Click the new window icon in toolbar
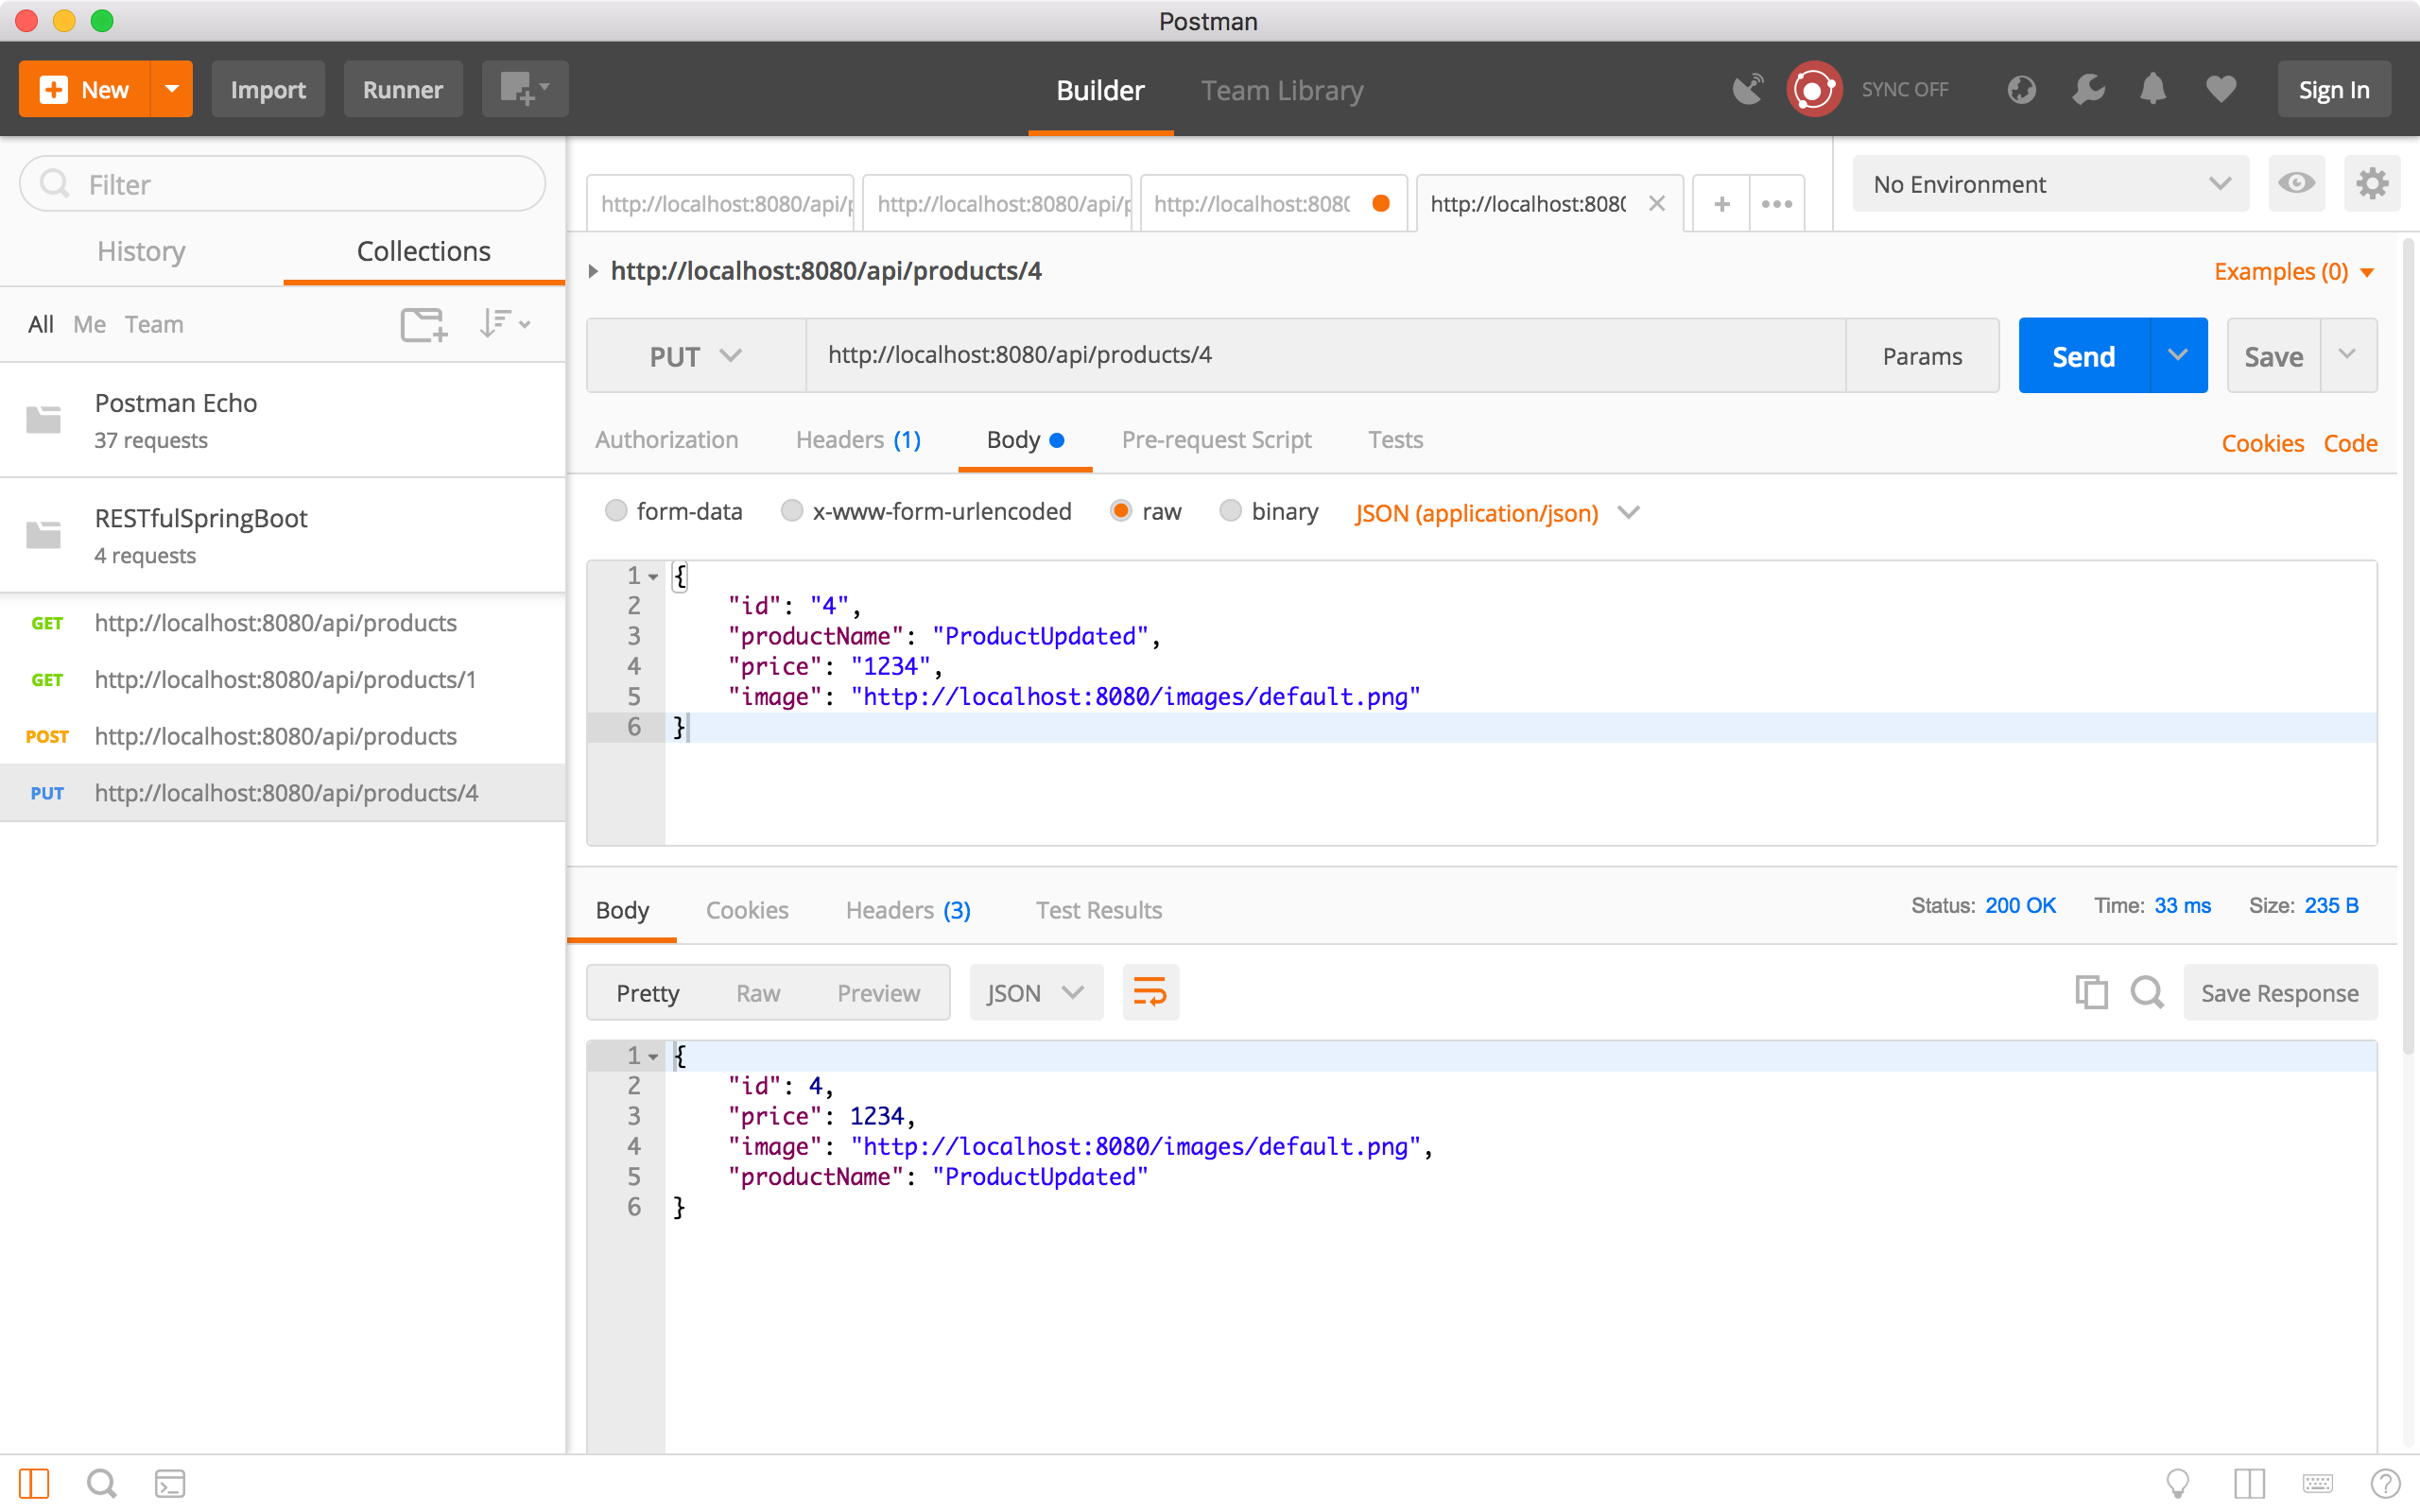The image size is (2420, 1512). pos(524,89)
